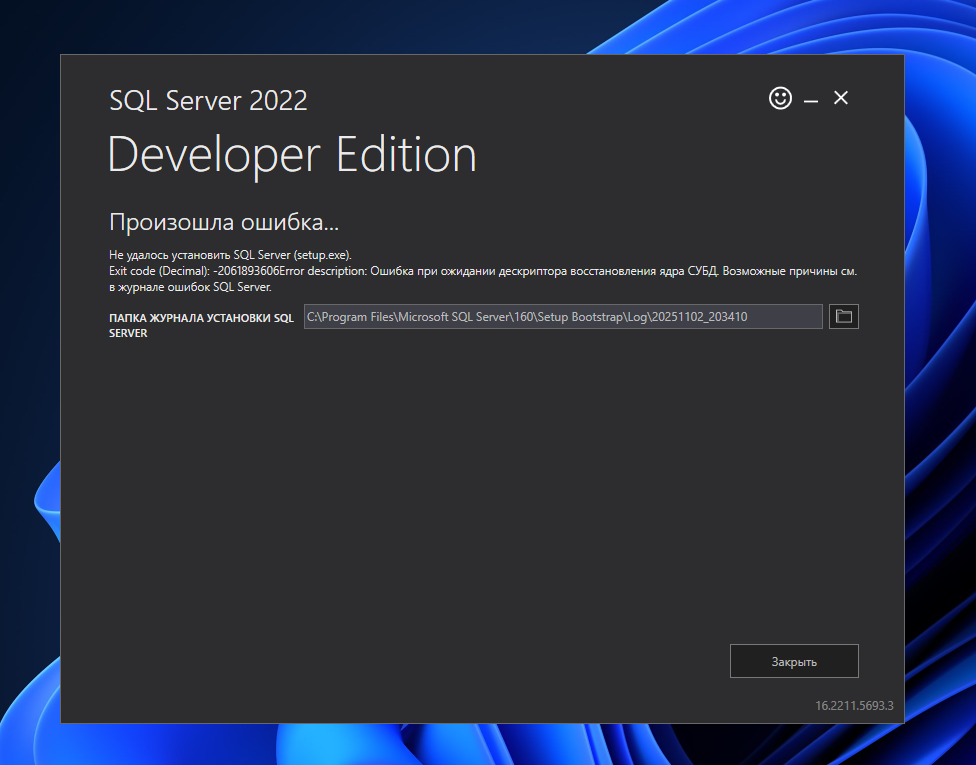976x765 pixels.
Task: Click the exit code error description text
Action: tap(482, 279)
